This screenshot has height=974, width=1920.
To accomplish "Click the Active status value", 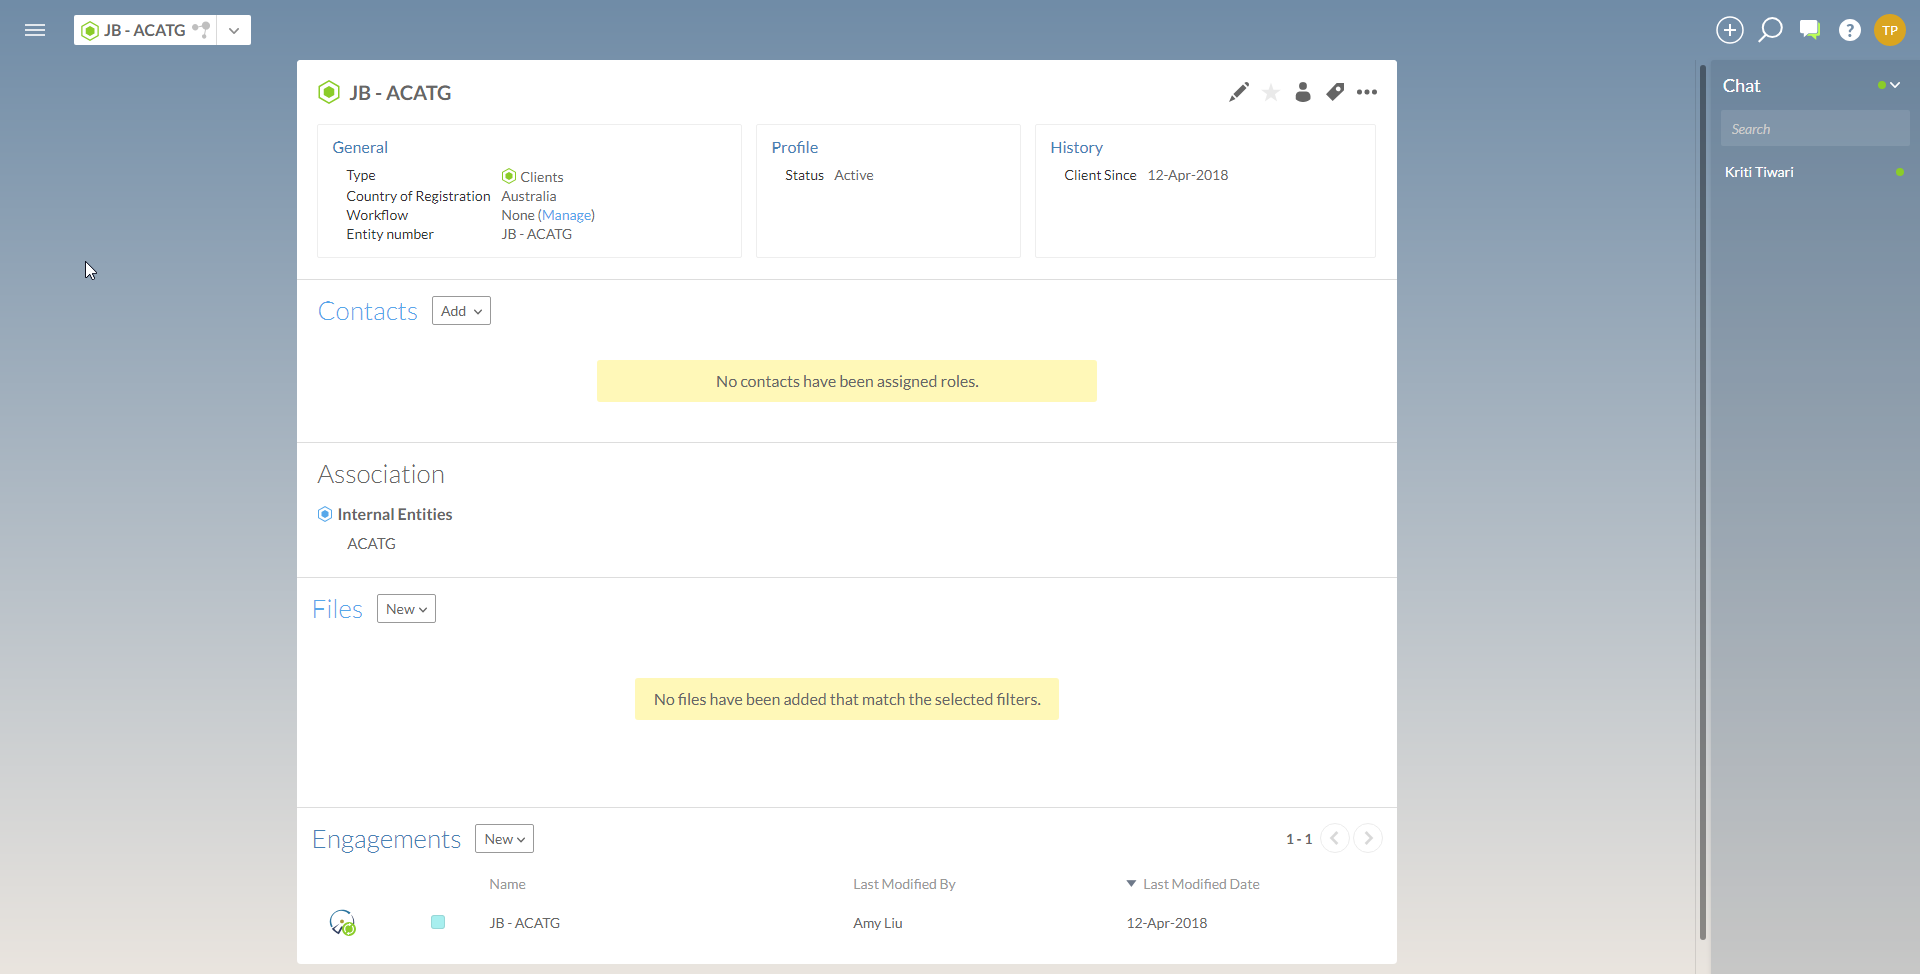I will (x=854, y=175).
